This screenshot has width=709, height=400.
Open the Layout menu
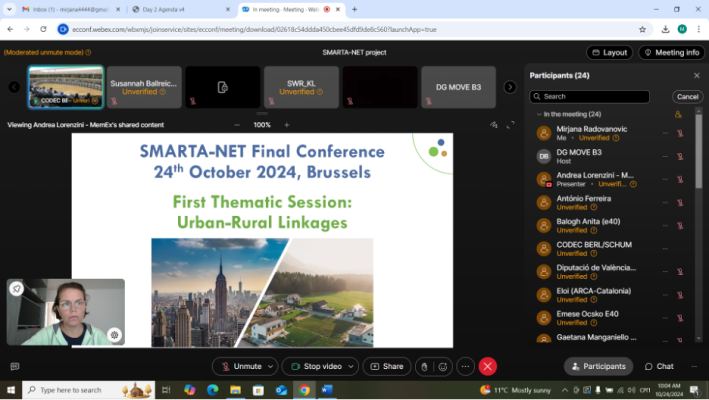pos(610,52)
